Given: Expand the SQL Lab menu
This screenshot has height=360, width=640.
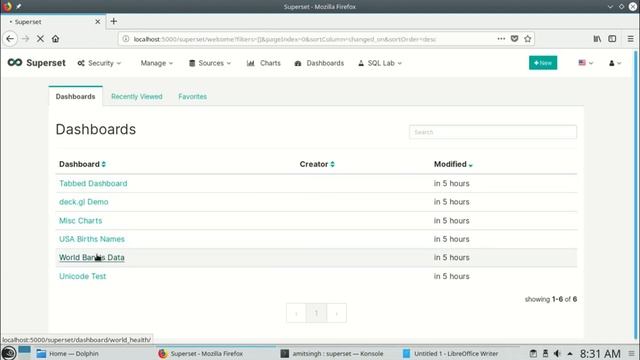Looking at the screenshot, I should [380, 63].
